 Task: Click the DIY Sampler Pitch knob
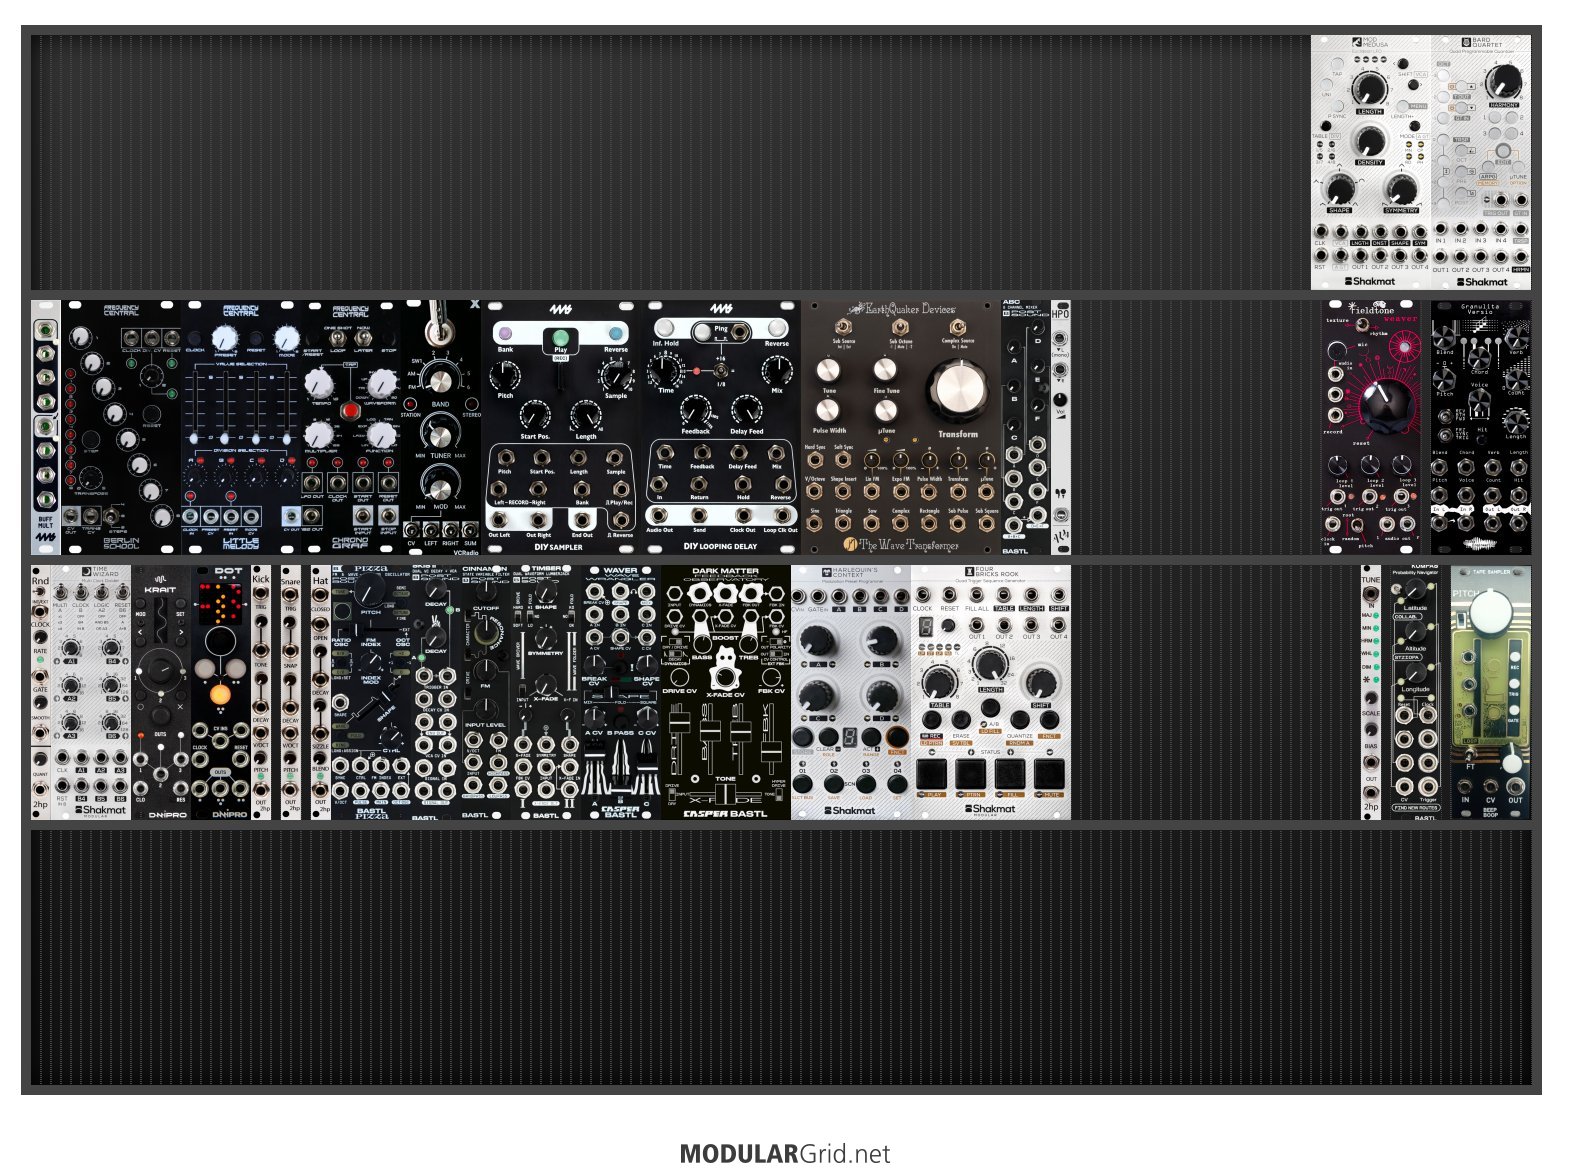(x=506, y=374)
